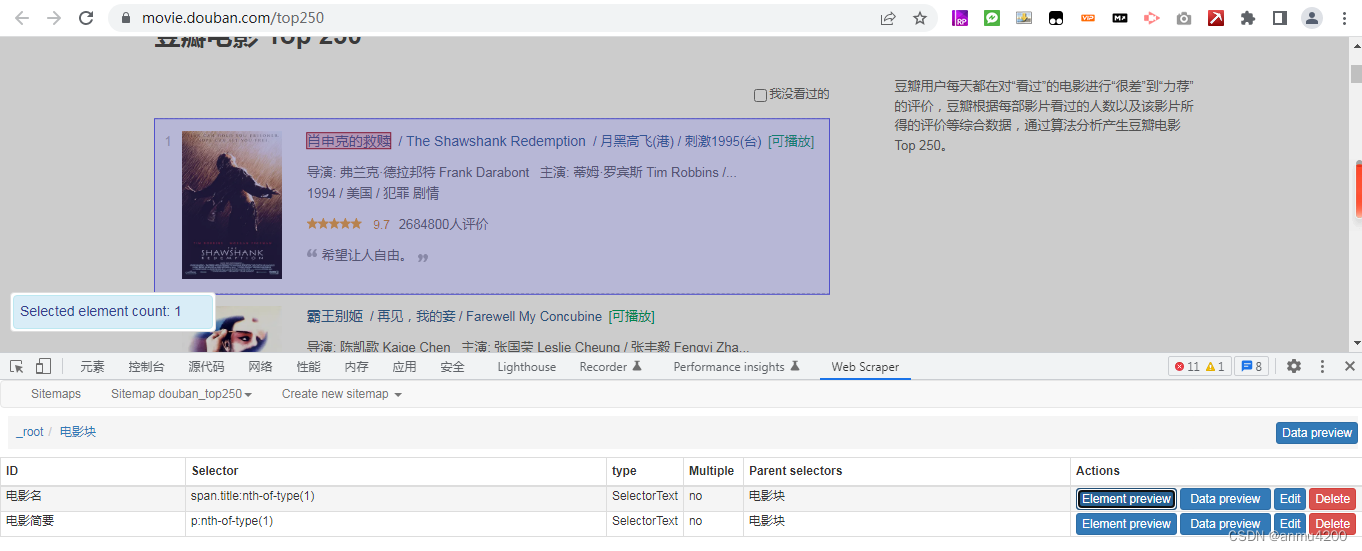Toggle the browser side panel icon
The width and height of the screenshot is (1362, 551).
(x=1279, y=18)
